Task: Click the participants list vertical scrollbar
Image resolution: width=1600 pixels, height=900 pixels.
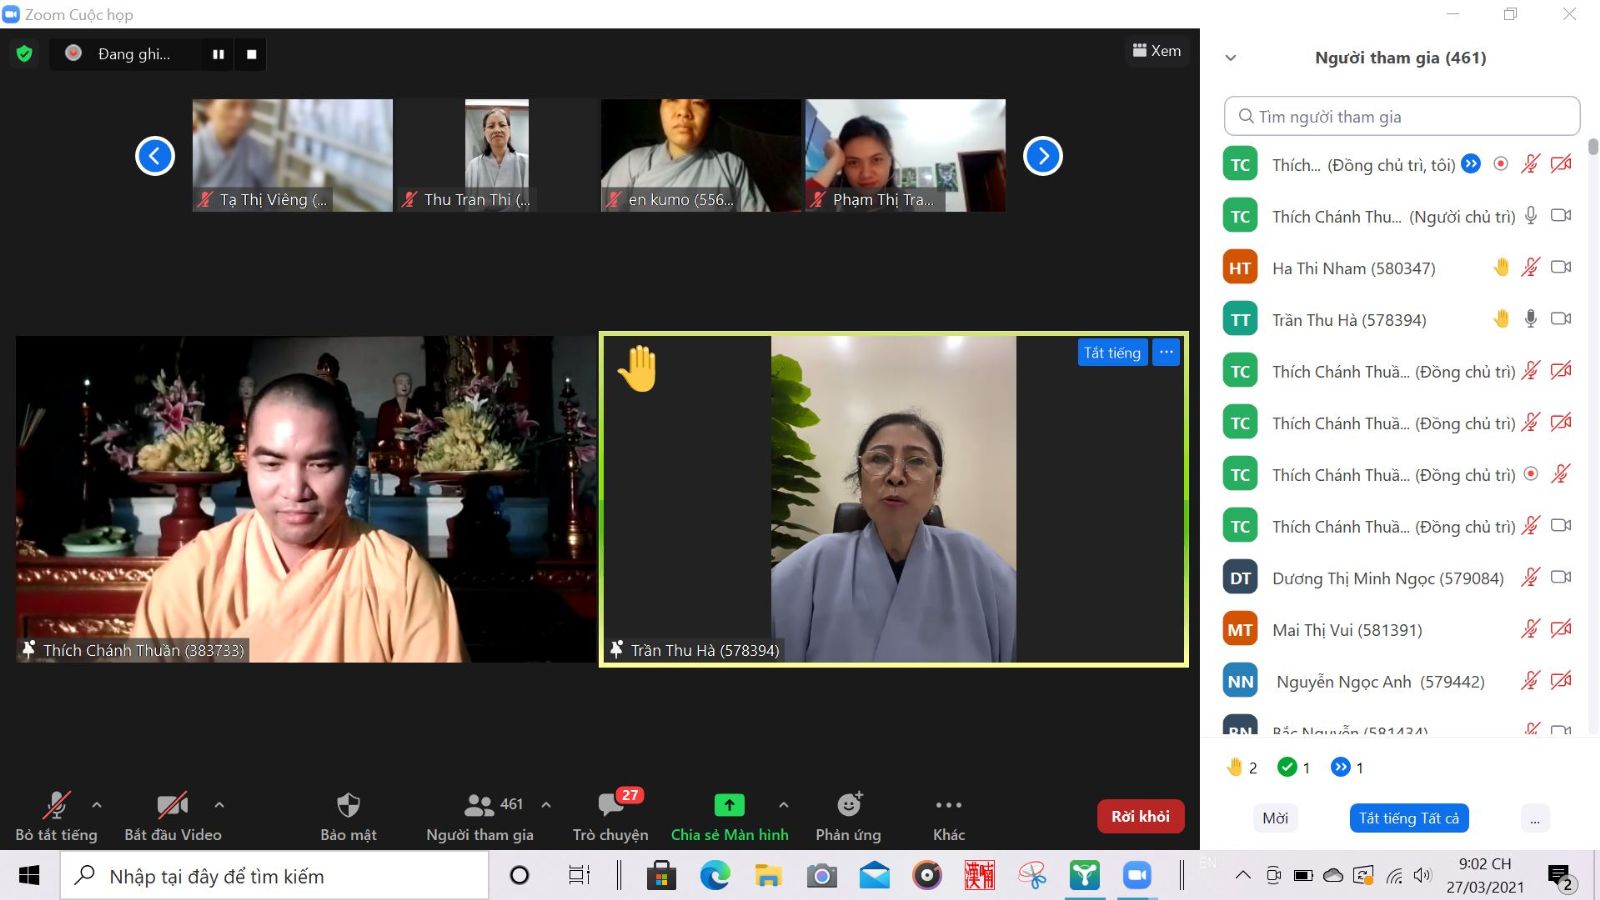Action: click(x=1593, y=147)
